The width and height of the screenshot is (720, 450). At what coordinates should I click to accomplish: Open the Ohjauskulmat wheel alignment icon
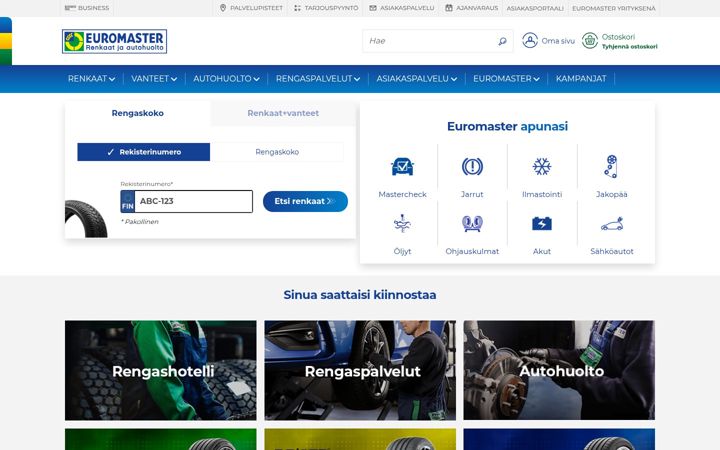coord(472,224)
